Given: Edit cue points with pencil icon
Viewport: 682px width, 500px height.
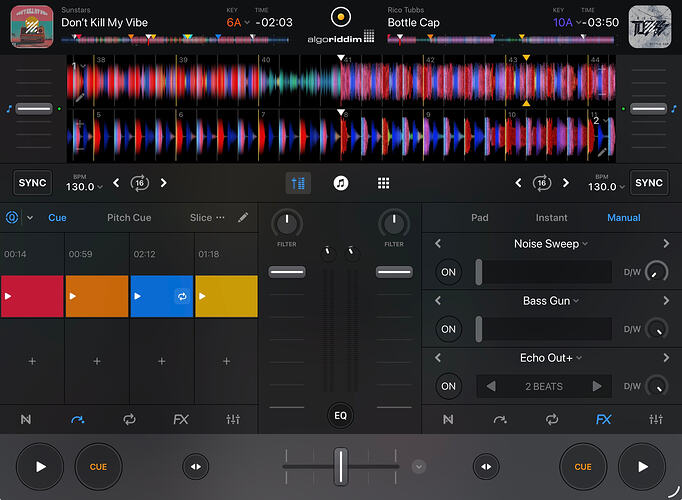Looking at the screenshot, I should click(243, 217).
